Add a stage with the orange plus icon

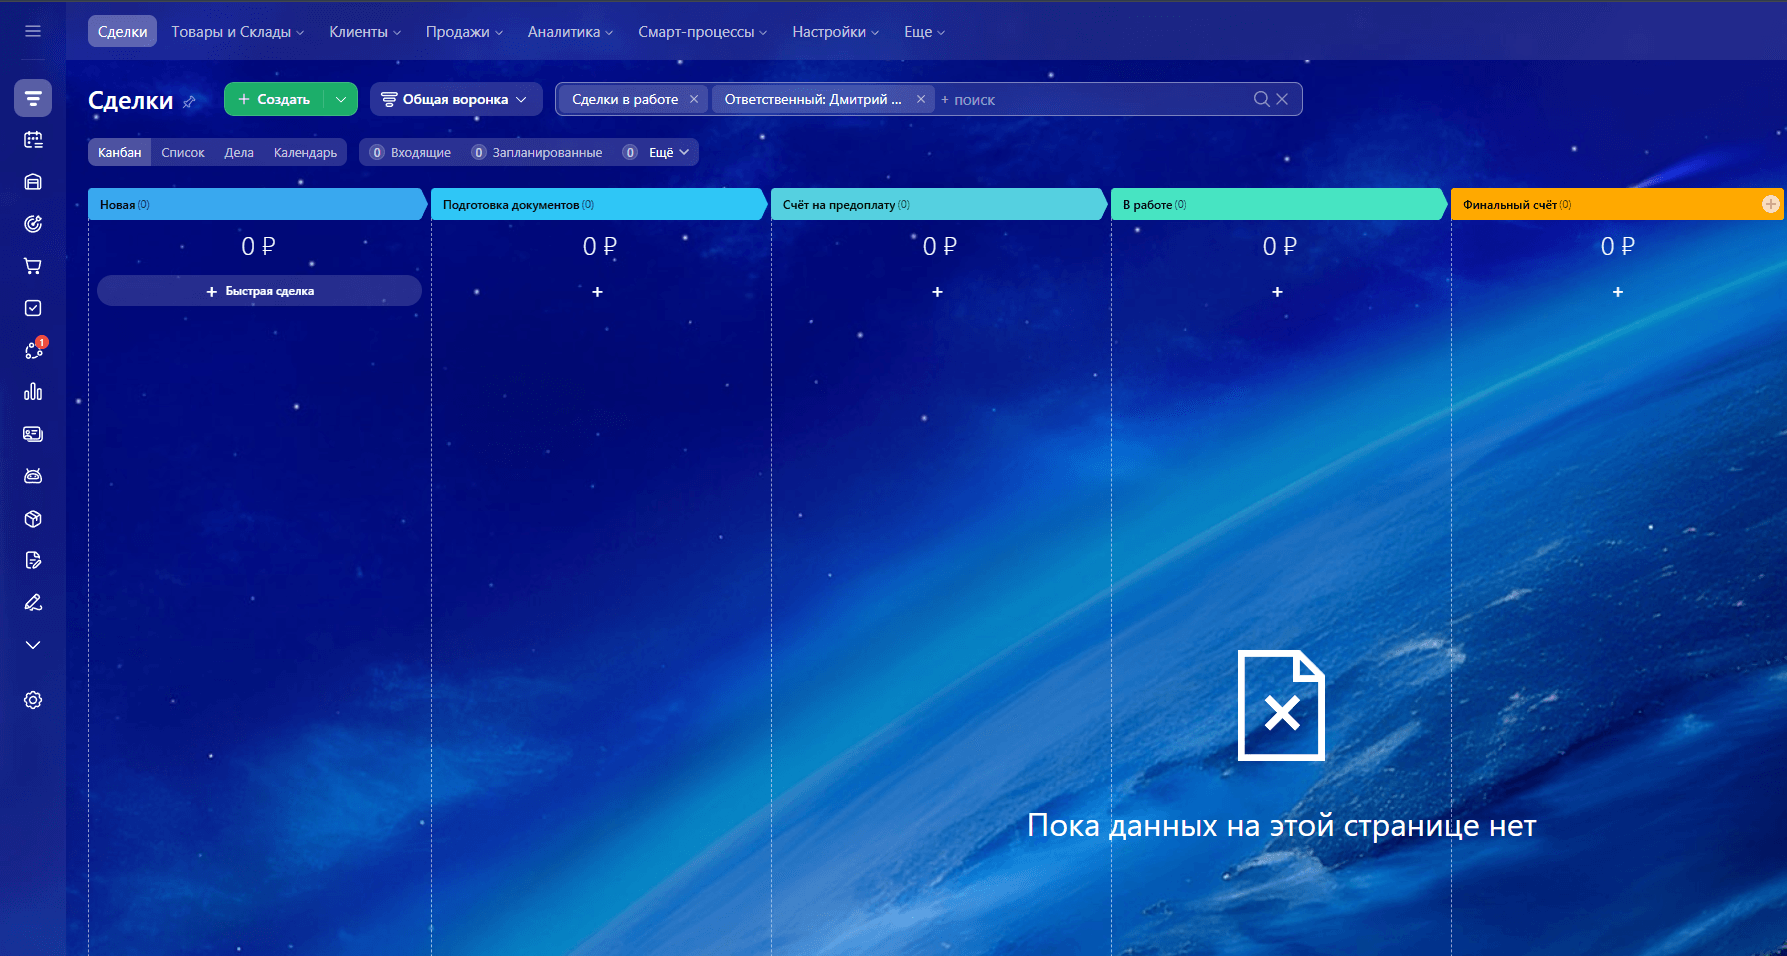(1770, 204)
